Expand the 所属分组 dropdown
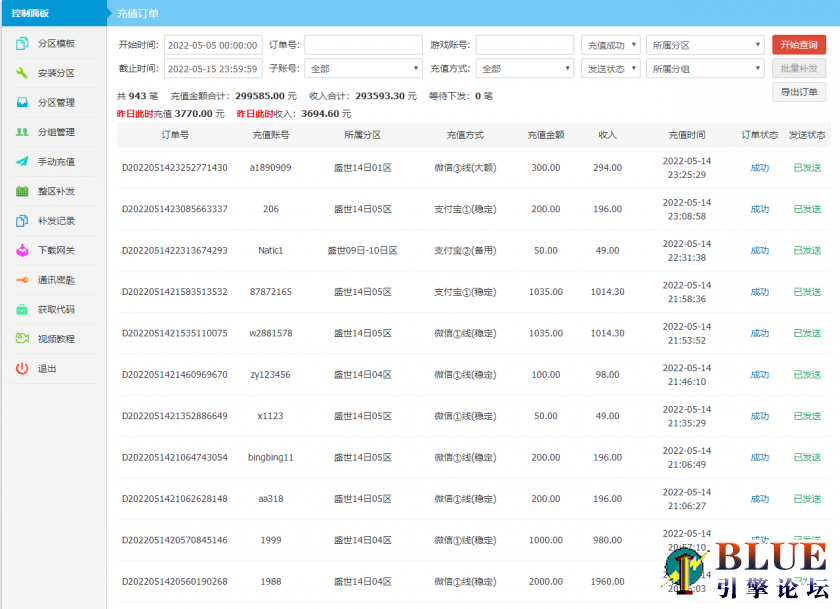840x609 pixels. click(705, 69)
